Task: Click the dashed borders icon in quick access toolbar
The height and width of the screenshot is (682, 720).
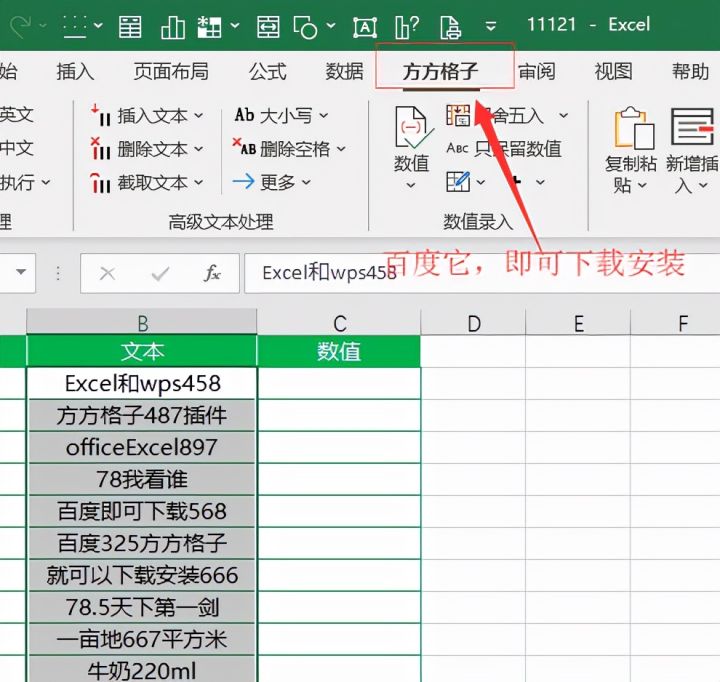Action: click(x=74, y=26)
